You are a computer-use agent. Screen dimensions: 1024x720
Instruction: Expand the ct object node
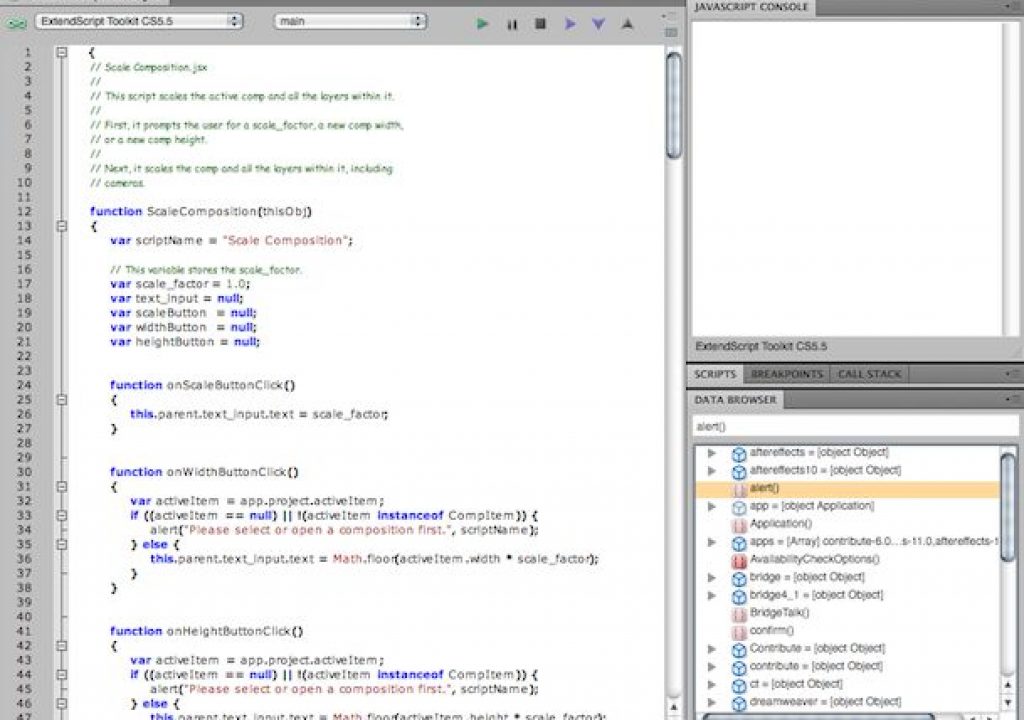coord(712,684)
